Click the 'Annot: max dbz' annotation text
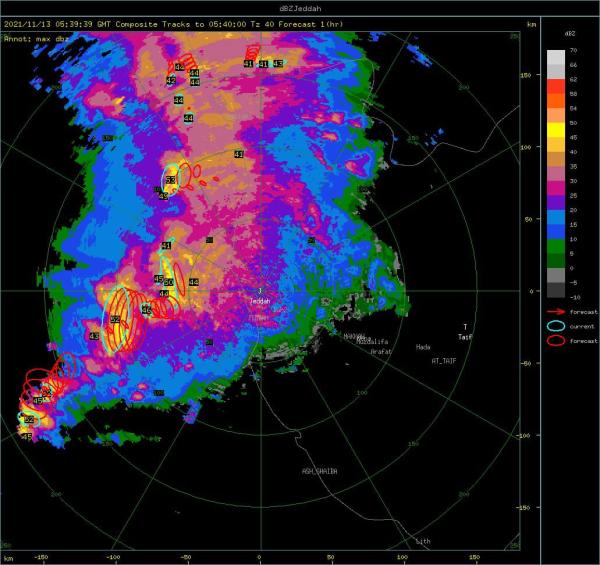 click(x=36, y=39)
